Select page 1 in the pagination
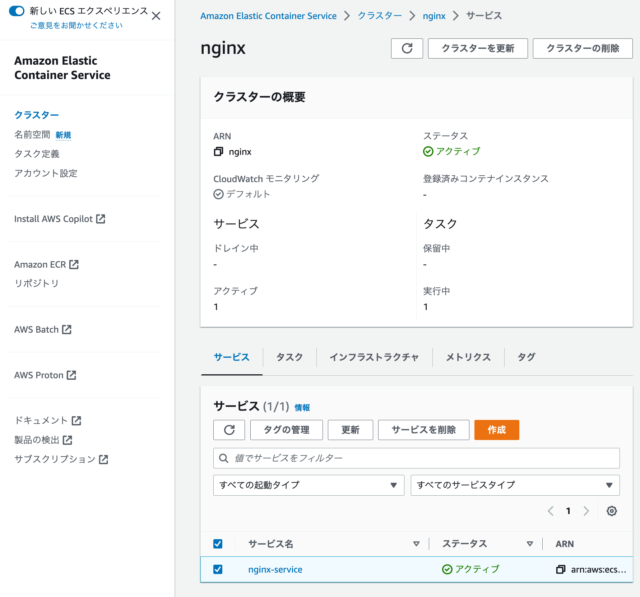 [568, 511]
